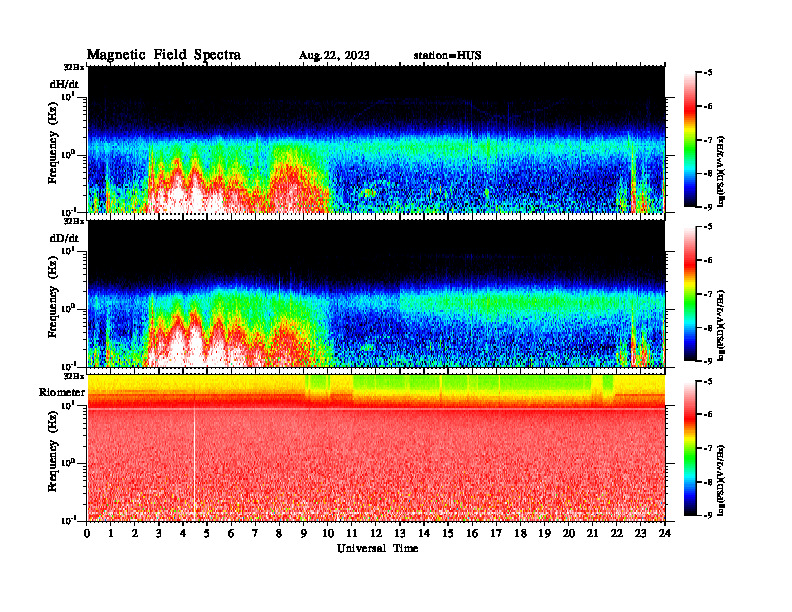This screenshot has height=612, width=792.
Task: Click hour tick label "4" on time axis
Action: click(x=183, y=534)
